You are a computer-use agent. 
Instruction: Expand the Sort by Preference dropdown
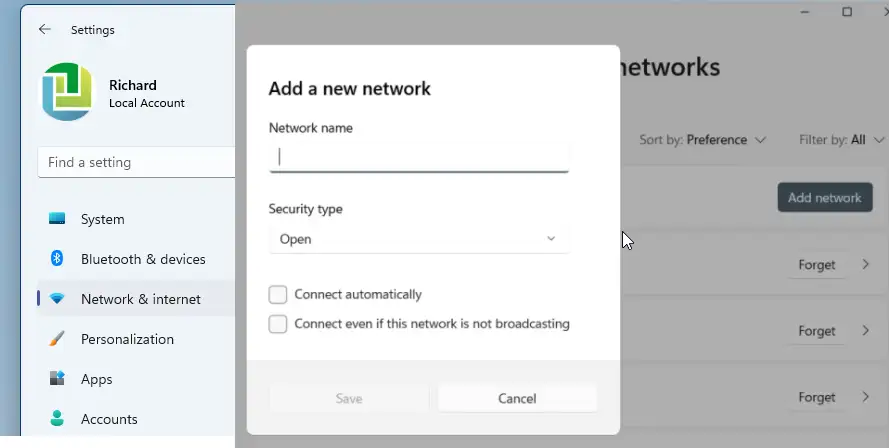702,140
